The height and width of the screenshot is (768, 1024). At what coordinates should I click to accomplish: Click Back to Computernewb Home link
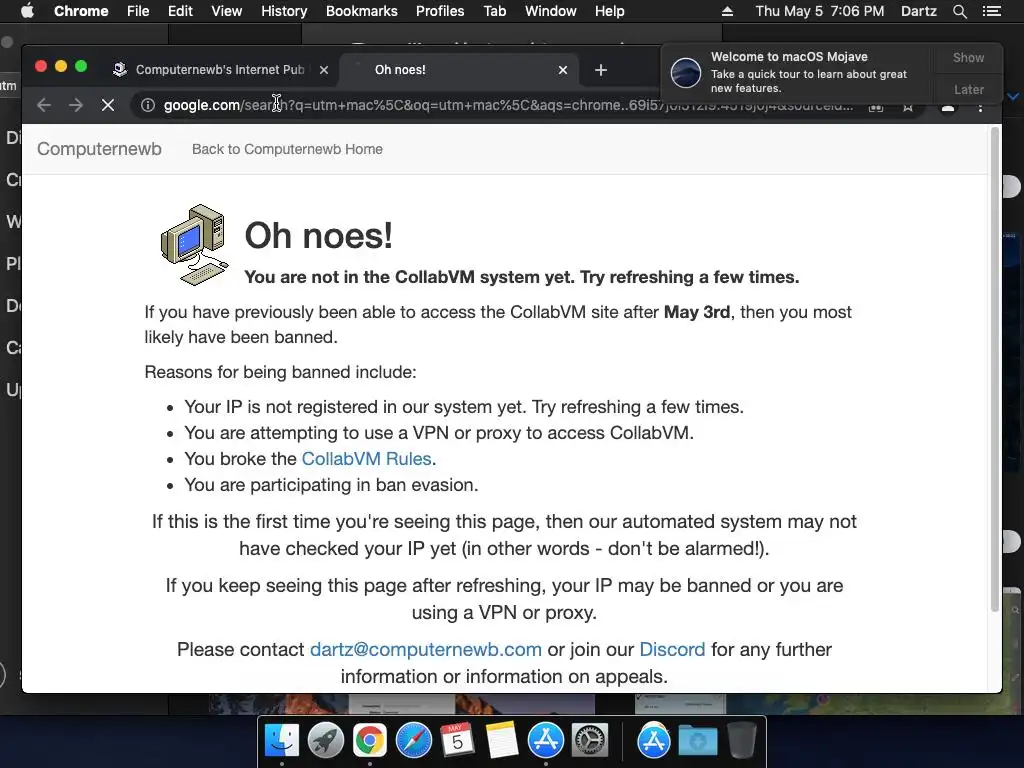pos(287,149)
